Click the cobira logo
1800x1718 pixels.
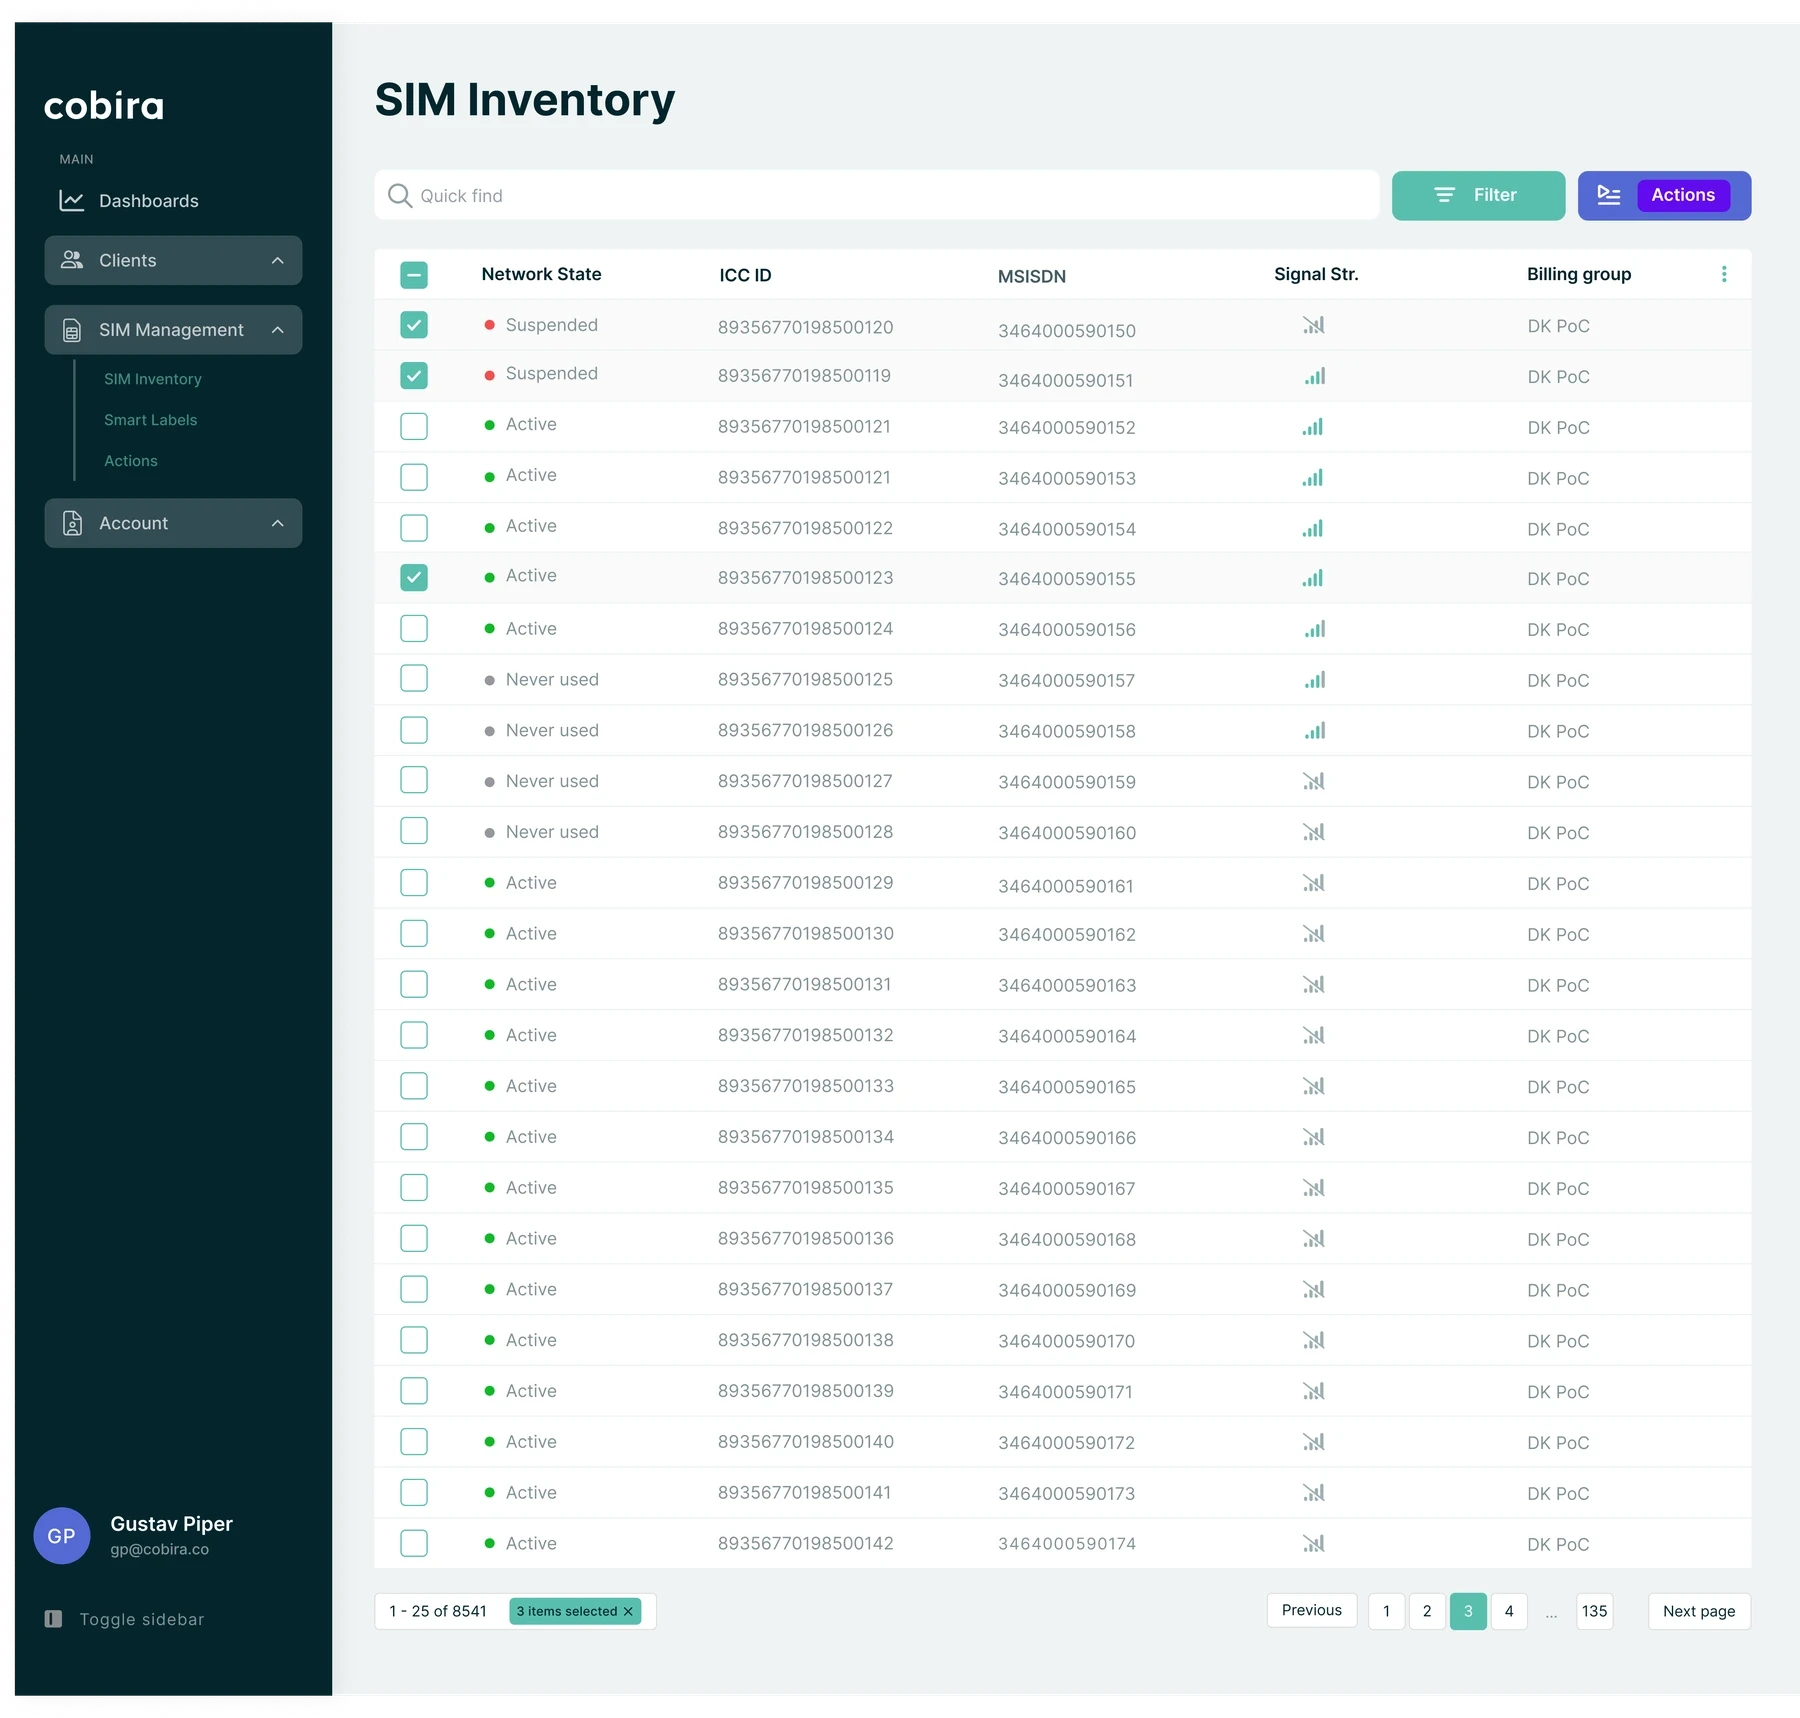pos(104,106)
